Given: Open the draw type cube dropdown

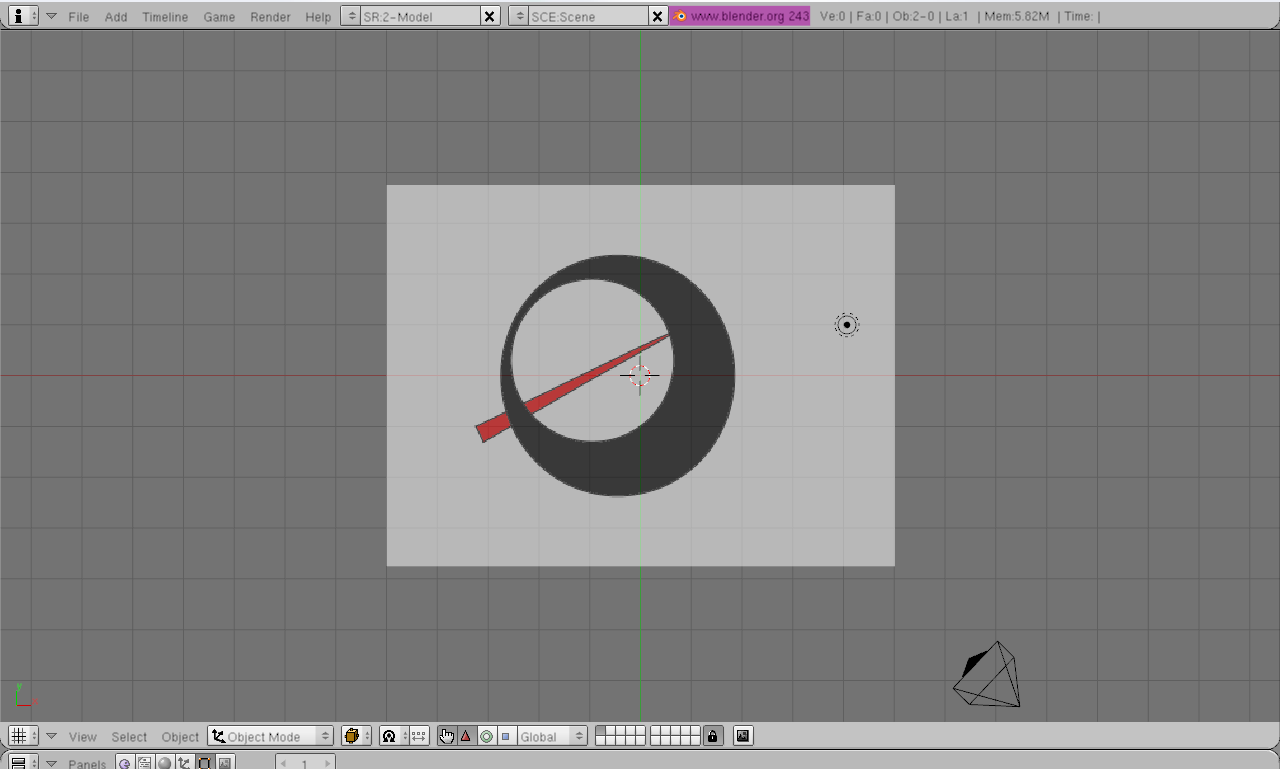Looking at the screenshot, I should pos(355,736).
